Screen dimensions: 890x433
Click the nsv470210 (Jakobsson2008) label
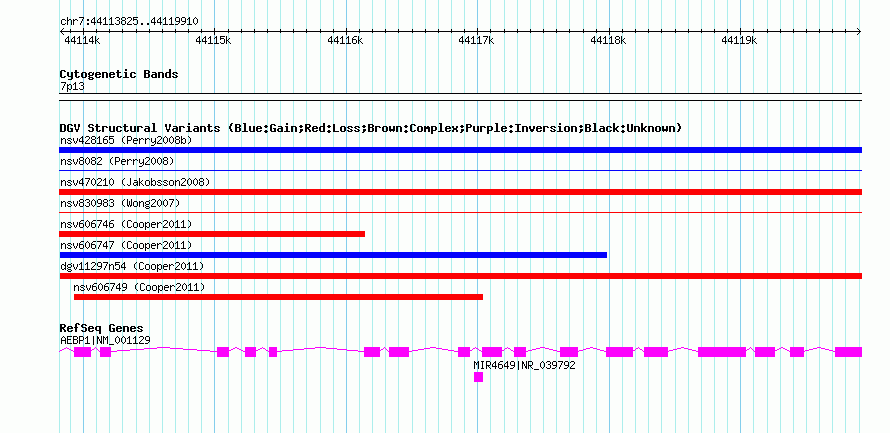pyautogui.click(x=135, y=182)
